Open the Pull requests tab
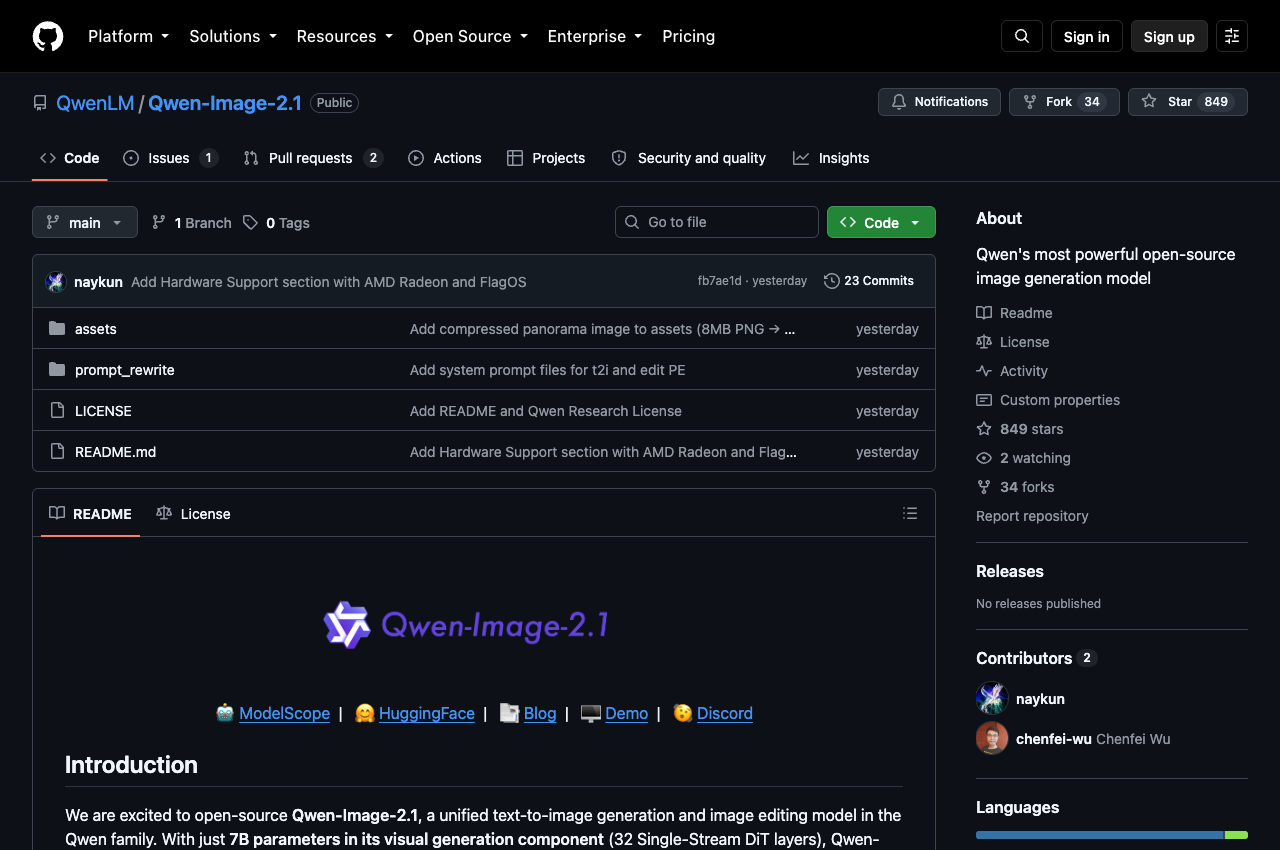This screenshot has width=1280, height=850. click(313, 158)
